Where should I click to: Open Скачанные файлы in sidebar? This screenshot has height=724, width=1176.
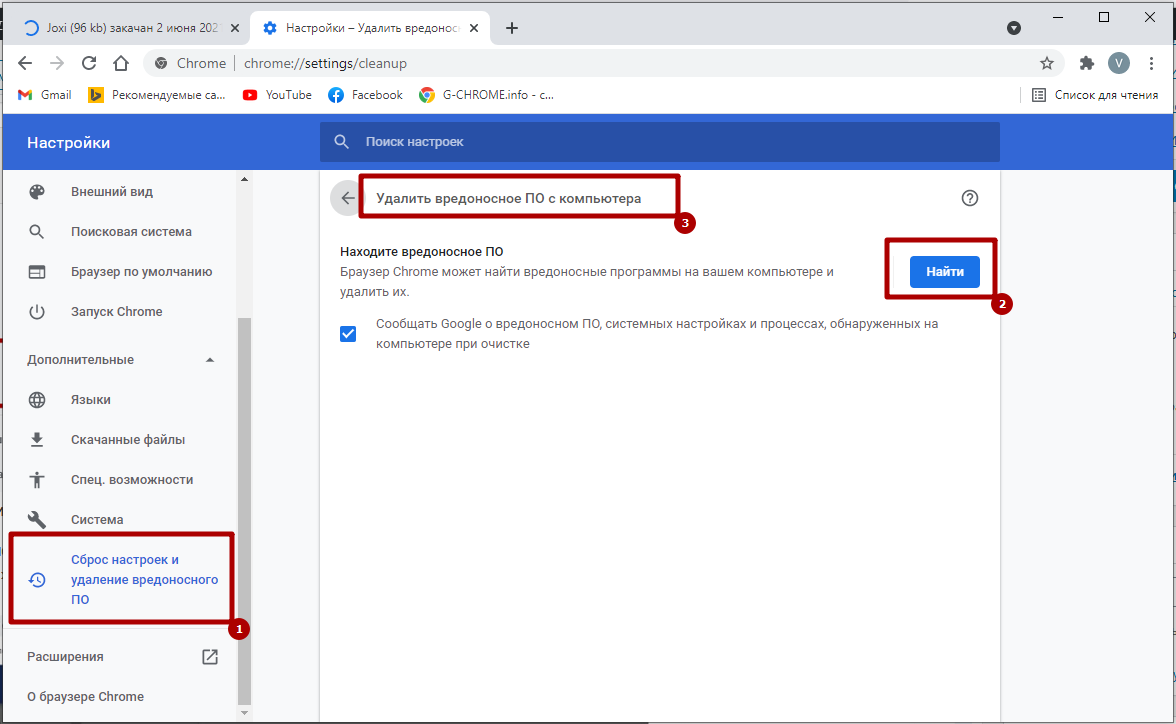128,439
